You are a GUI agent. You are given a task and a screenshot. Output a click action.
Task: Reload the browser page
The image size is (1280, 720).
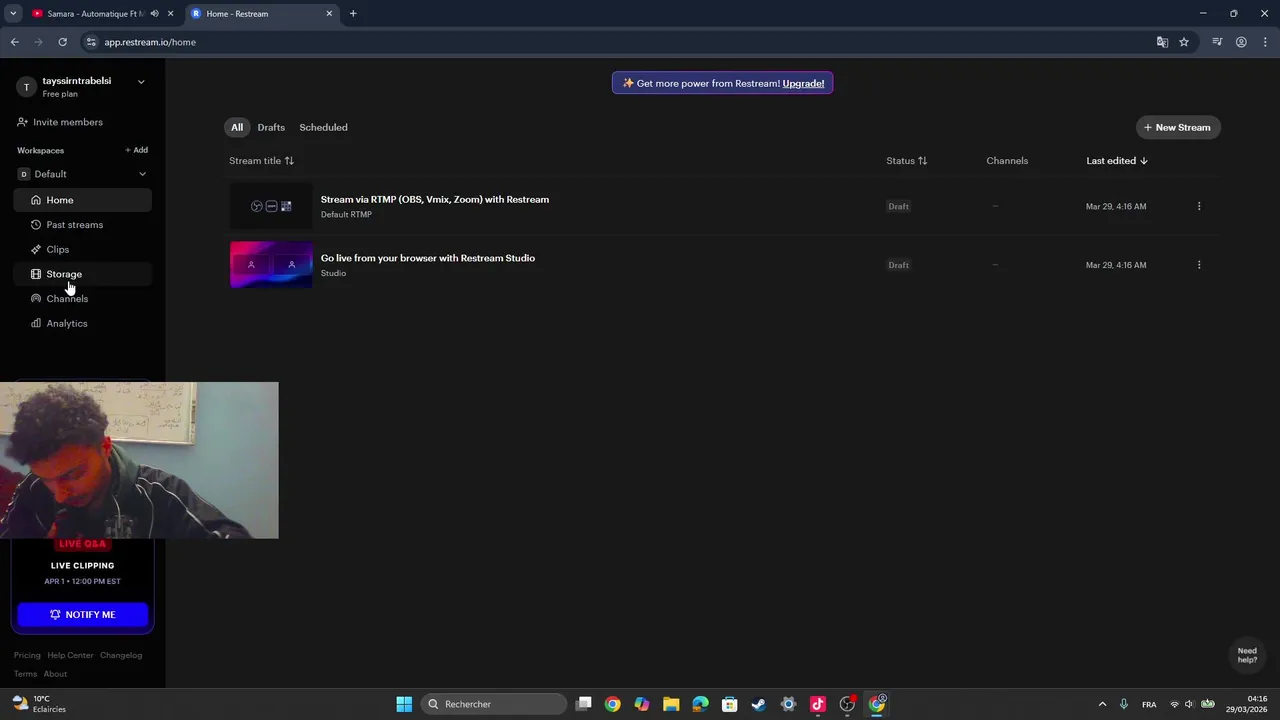coord(62,42)
